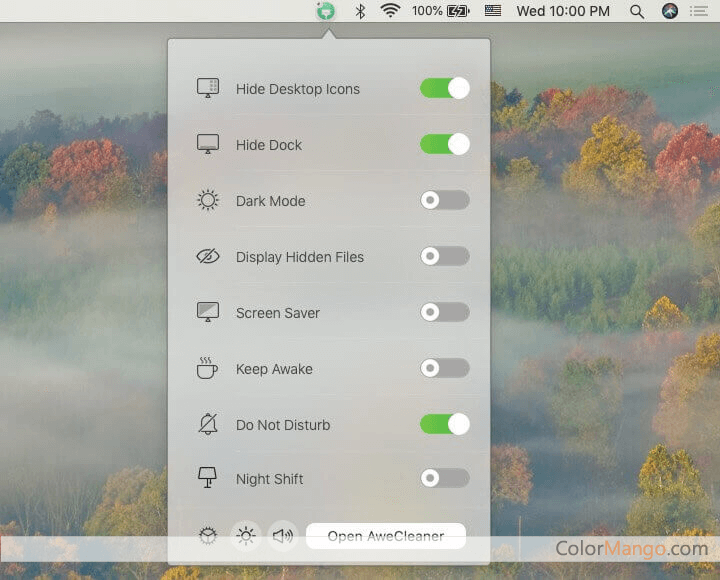This screenshot has height=580, width=720.
Task: Enable the Dark Mode toggle
Action: [444, 200]
